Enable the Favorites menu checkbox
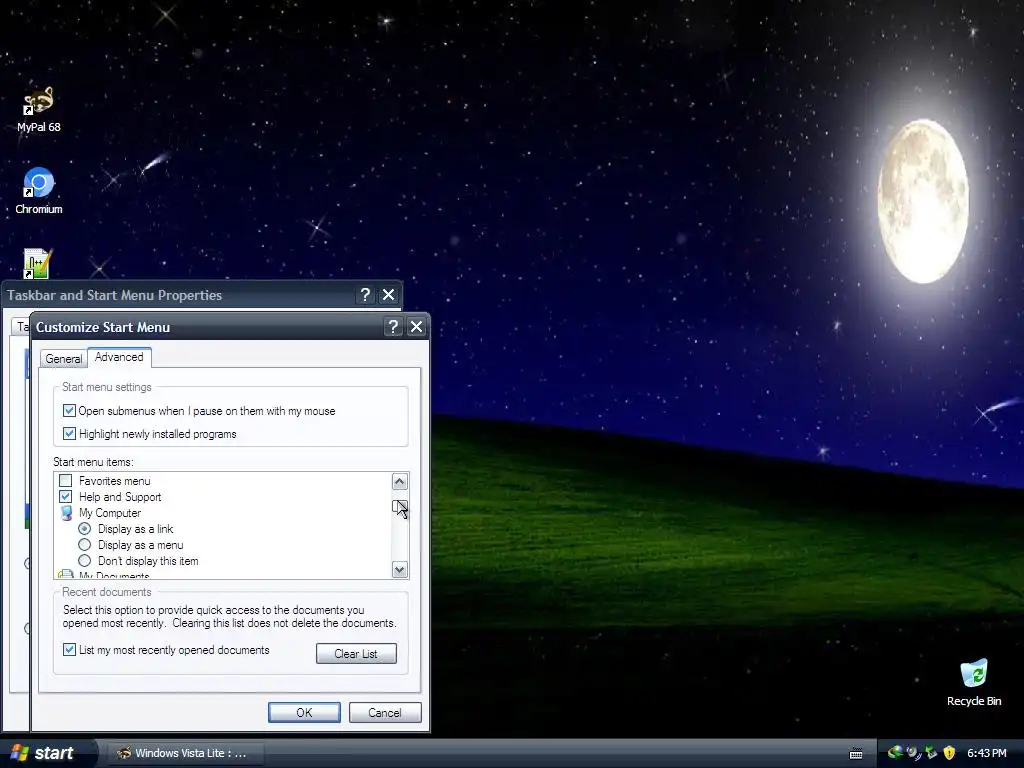 tap(65, 481)
